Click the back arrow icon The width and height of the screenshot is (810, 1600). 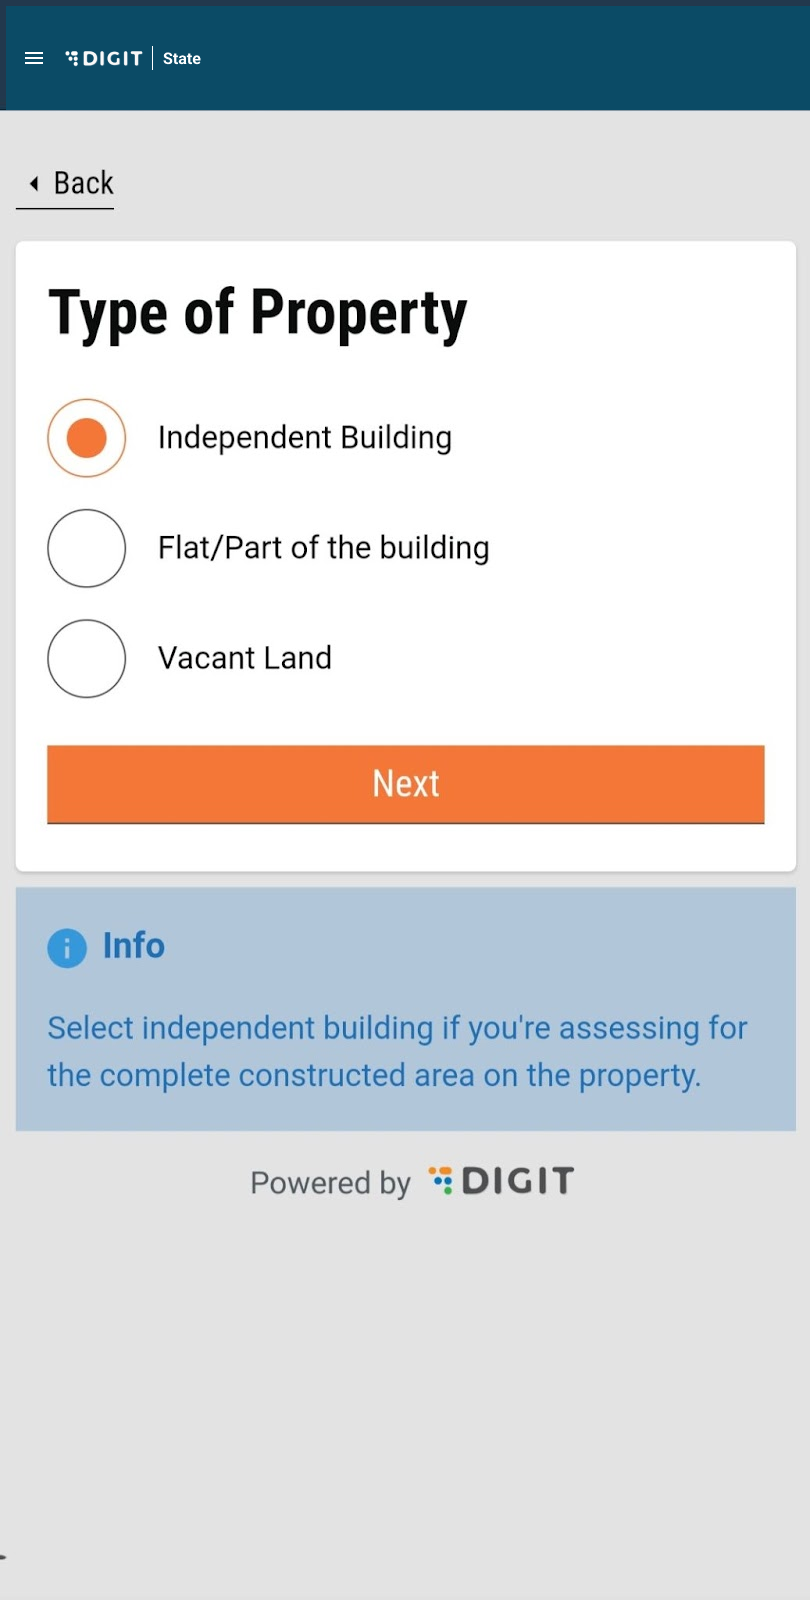point(34,183)
